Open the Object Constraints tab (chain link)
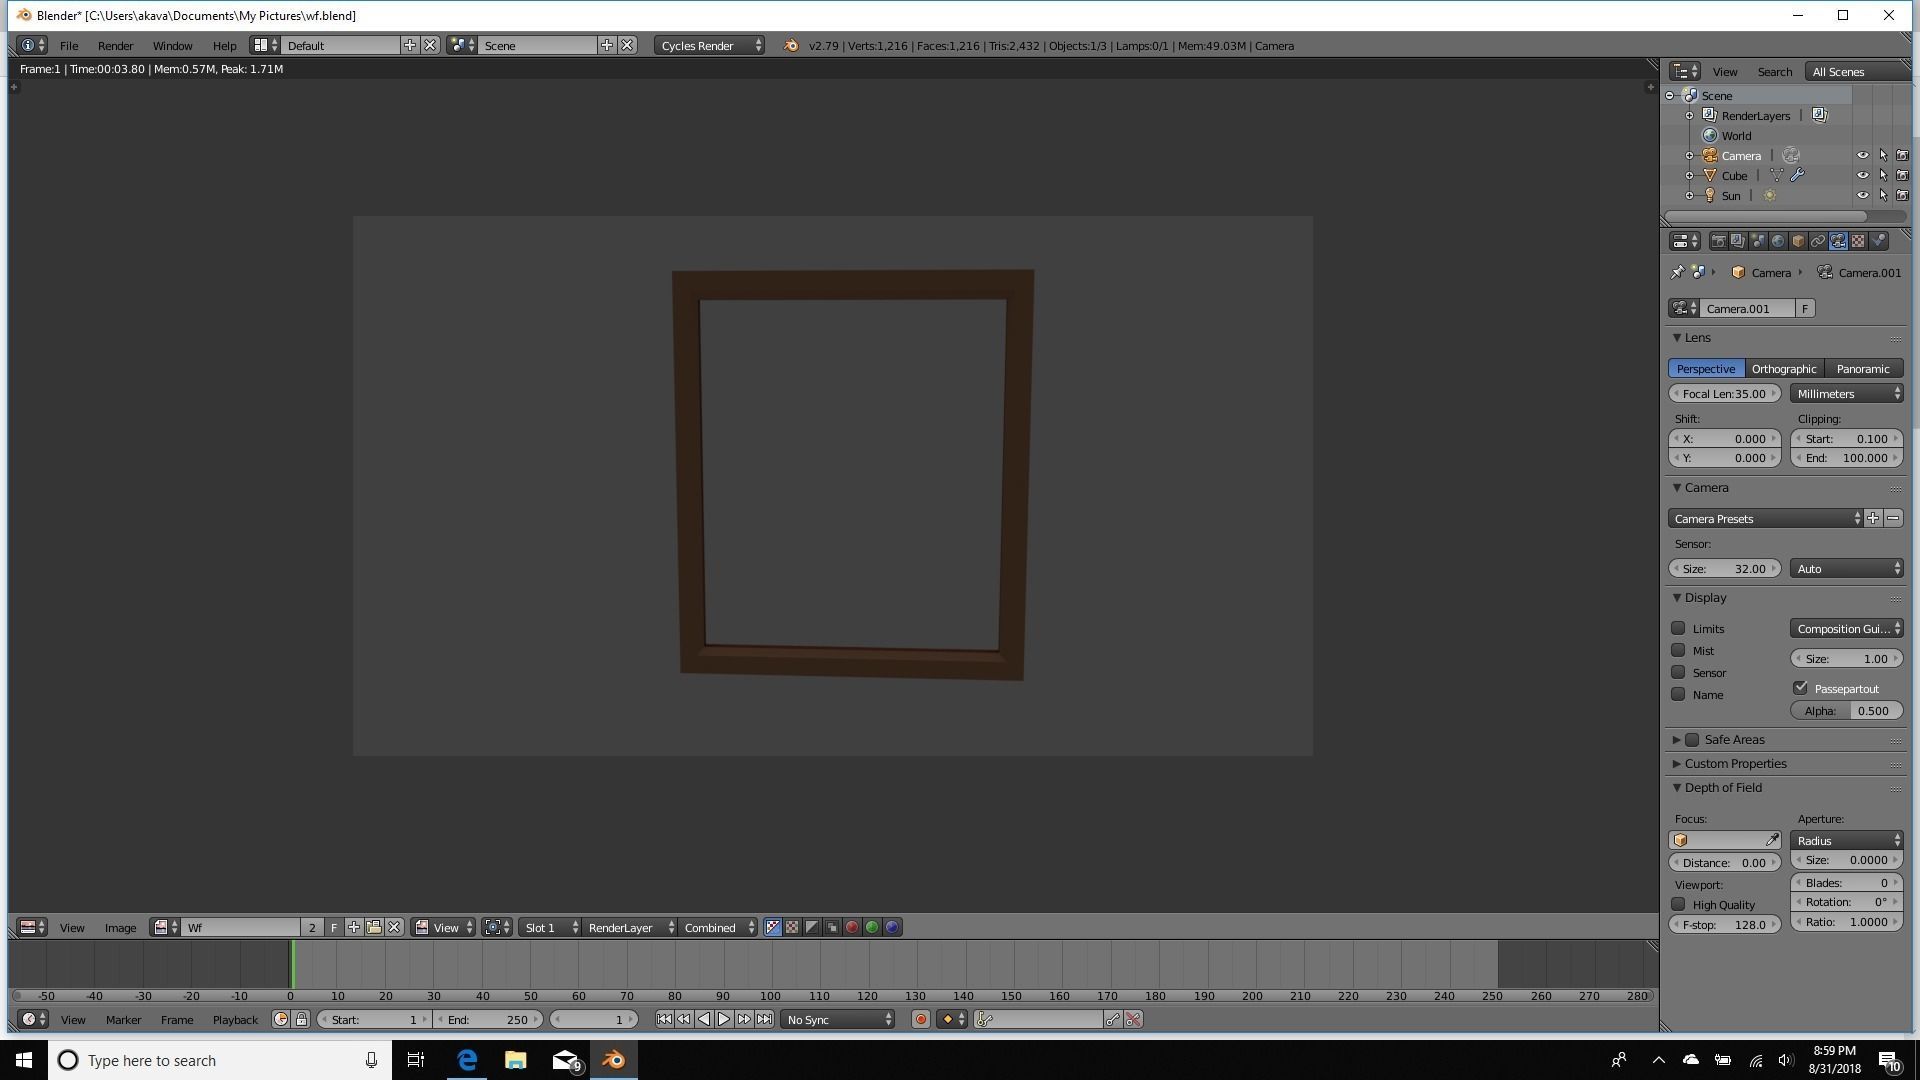1920x1080 pixels. [1818, 240]
